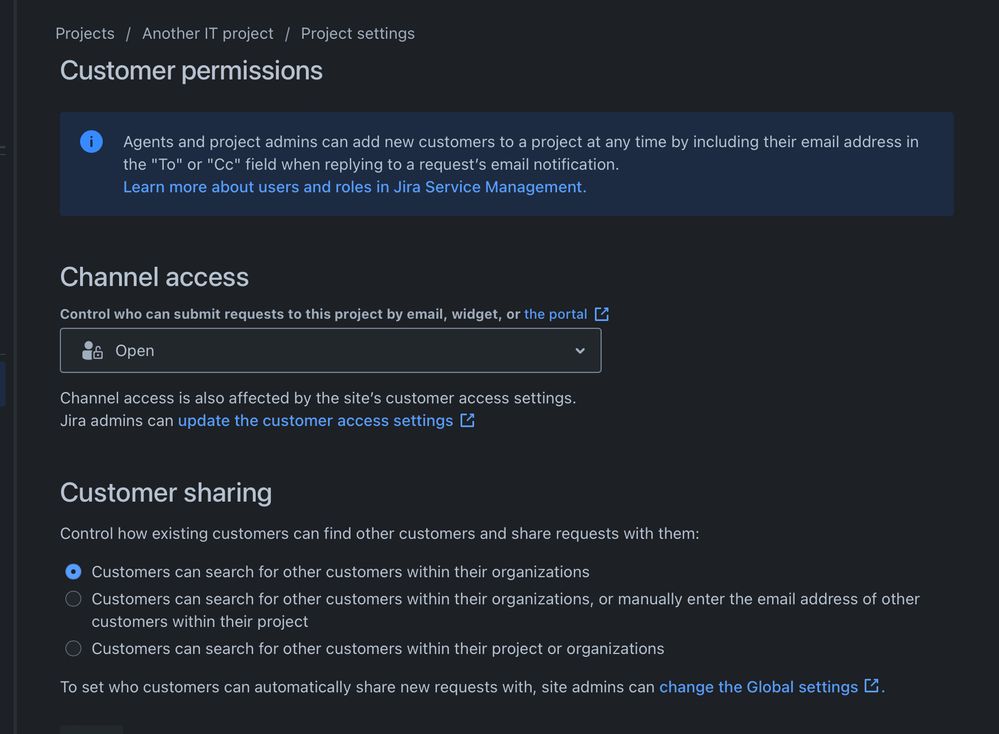Select 'within their project or organizations' radio option
Screen dimensions: 999x734
point(73,649)
